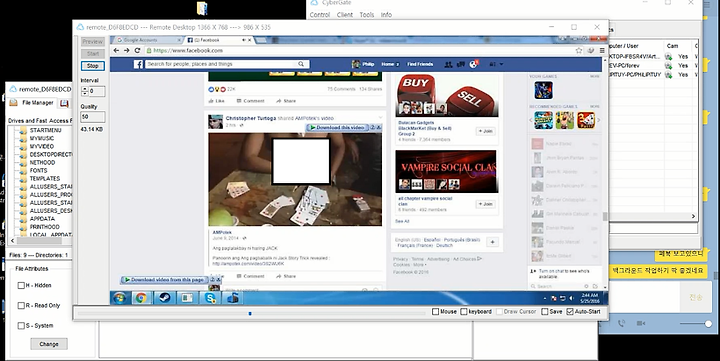Screen dimensions: 720x361
Task: Click recommended games right arrow
Action: 598,120
